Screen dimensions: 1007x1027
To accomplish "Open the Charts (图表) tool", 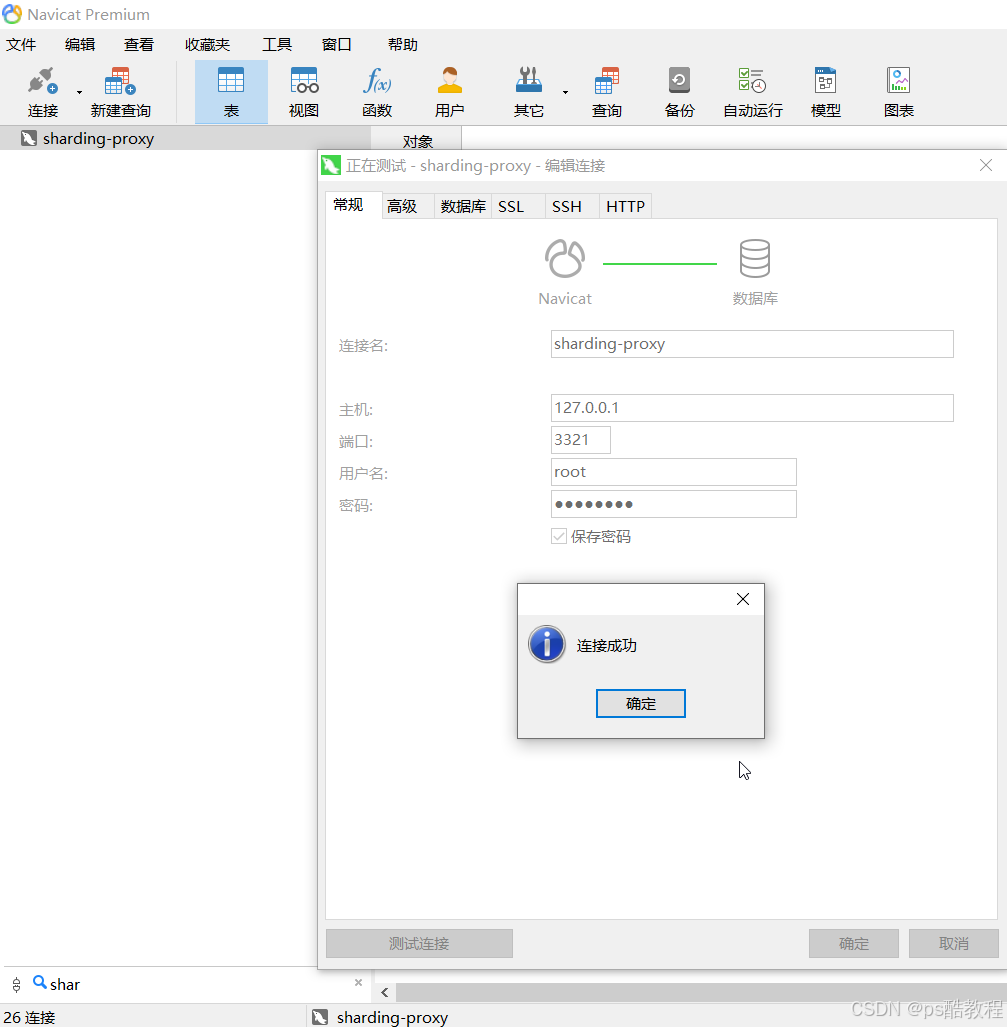I will click(x=899, y=92).
